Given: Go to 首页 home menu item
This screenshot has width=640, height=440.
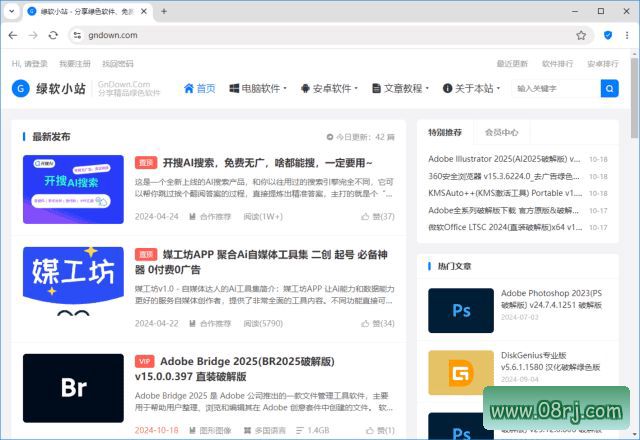Looking at the screenshot, I should (x=200, y=88).
